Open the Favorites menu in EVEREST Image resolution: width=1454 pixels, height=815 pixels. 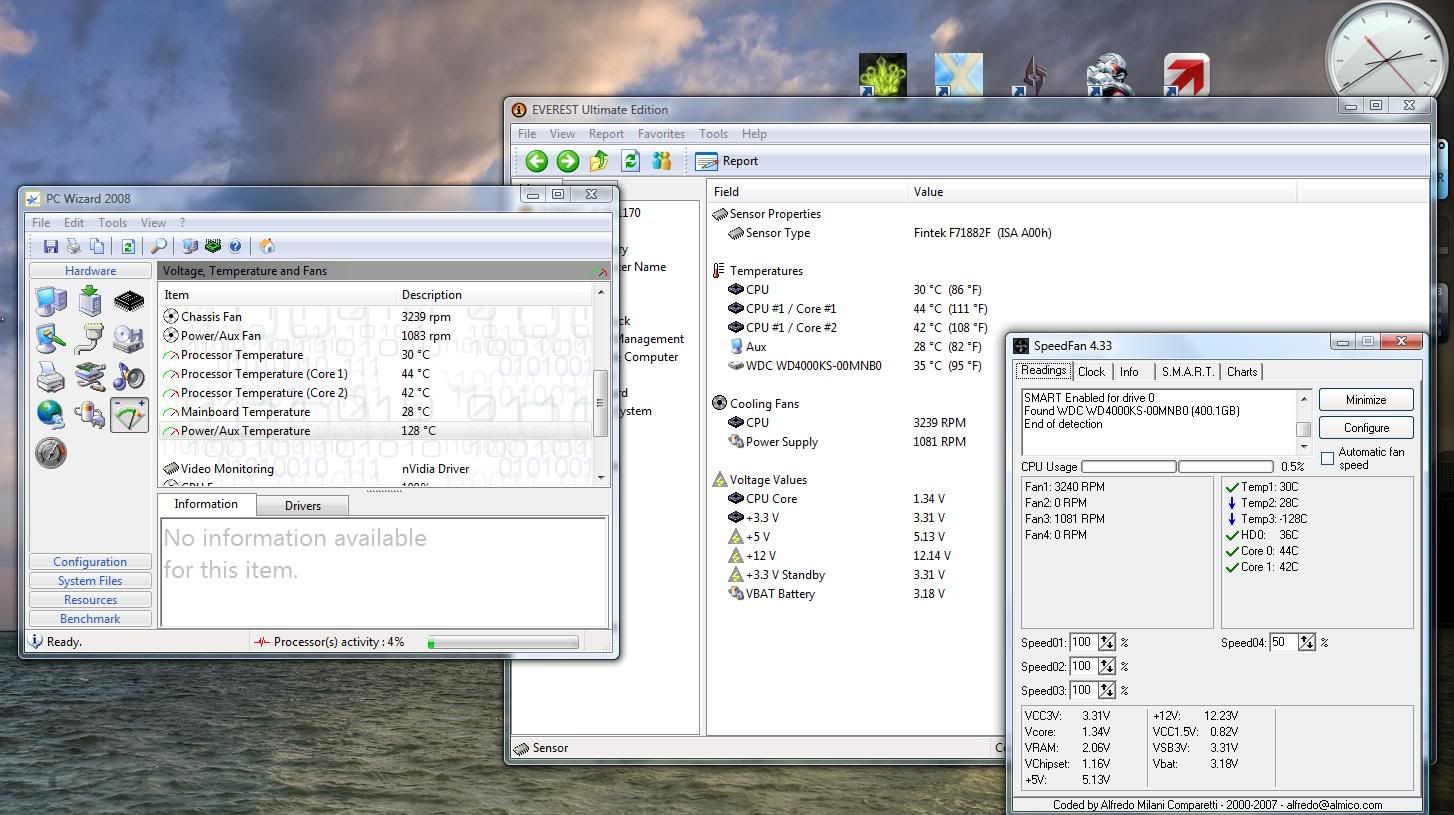[661, 134]
